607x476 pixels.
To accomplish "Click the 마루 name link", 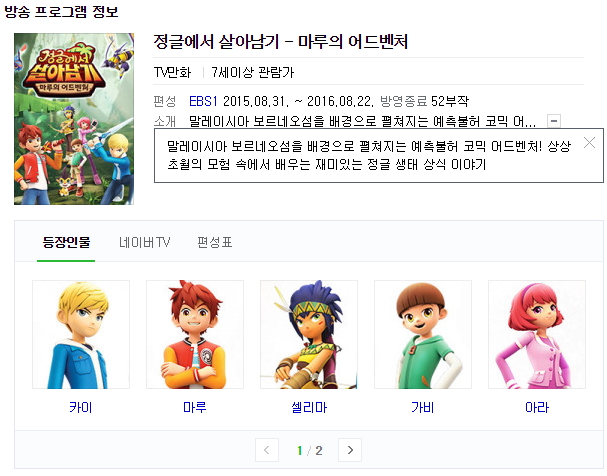I will [x=195, y=407].
